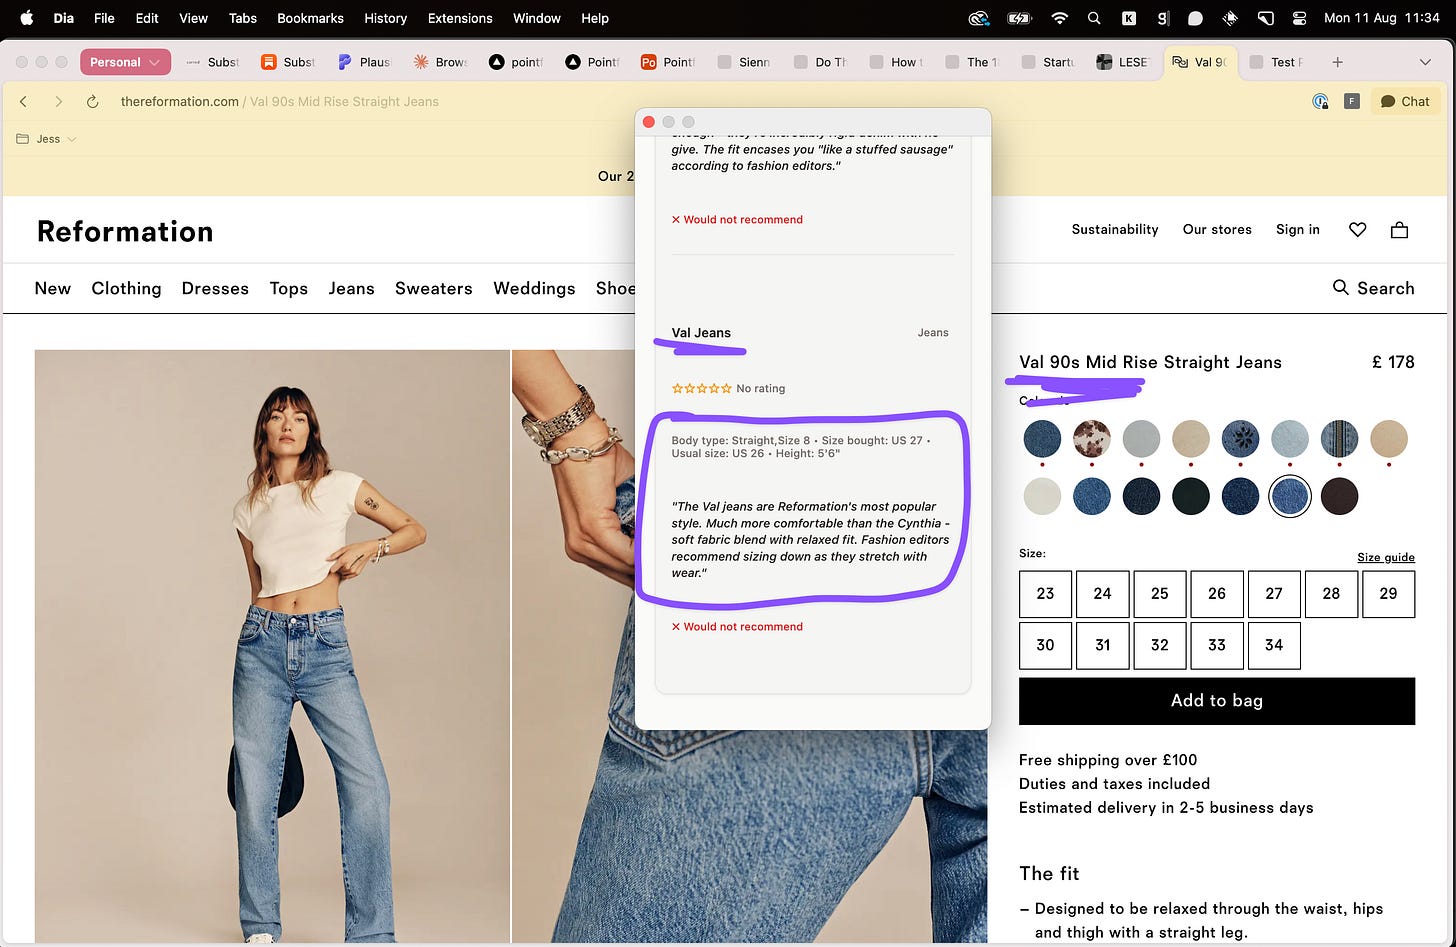
Task: Click Add to bag button
Action: point(1216,701)
